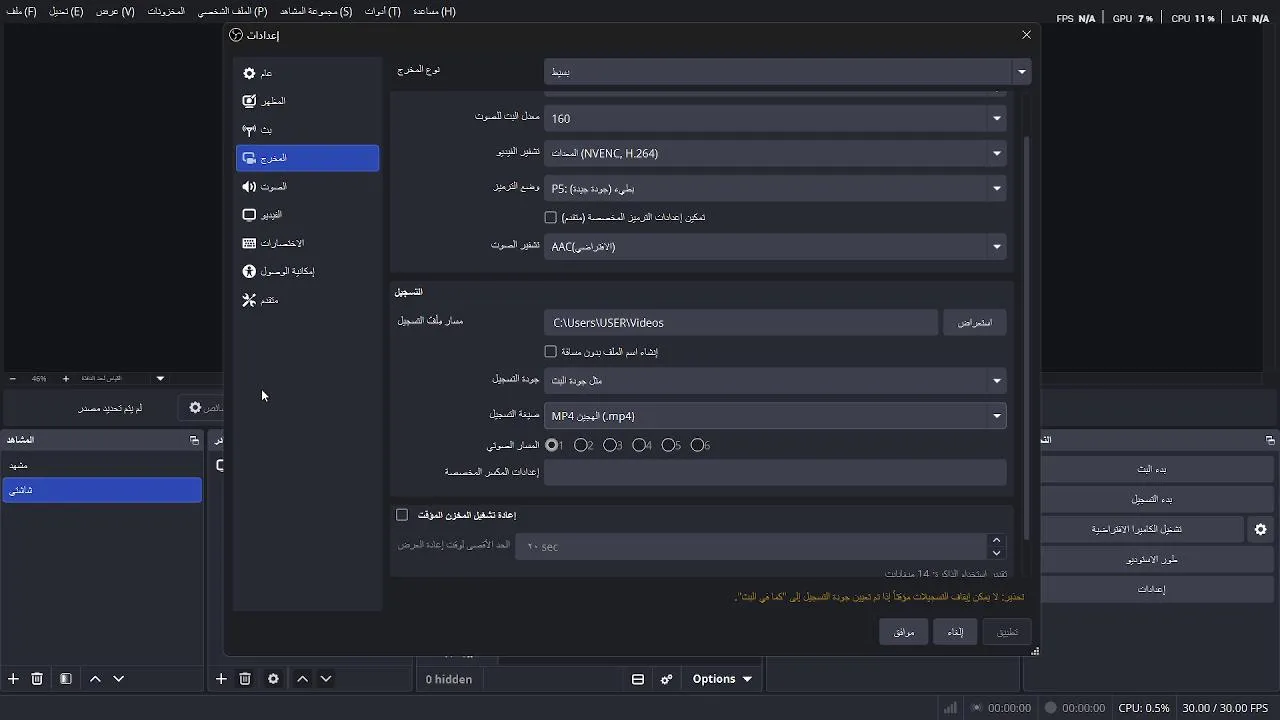
Task: Open the View menu عرض (V)
Action: coord(115,11)
